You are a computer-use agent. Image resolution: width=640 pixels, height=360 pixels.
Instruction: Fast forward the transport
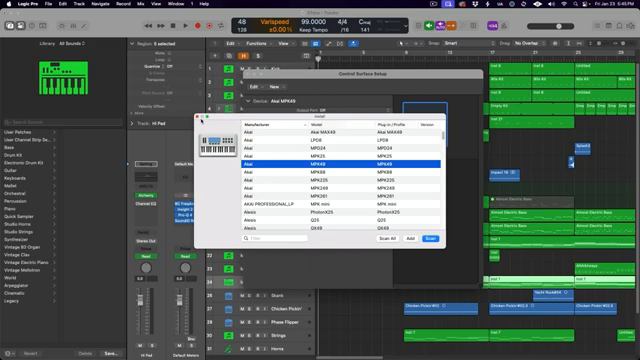(x=161, y=26)
